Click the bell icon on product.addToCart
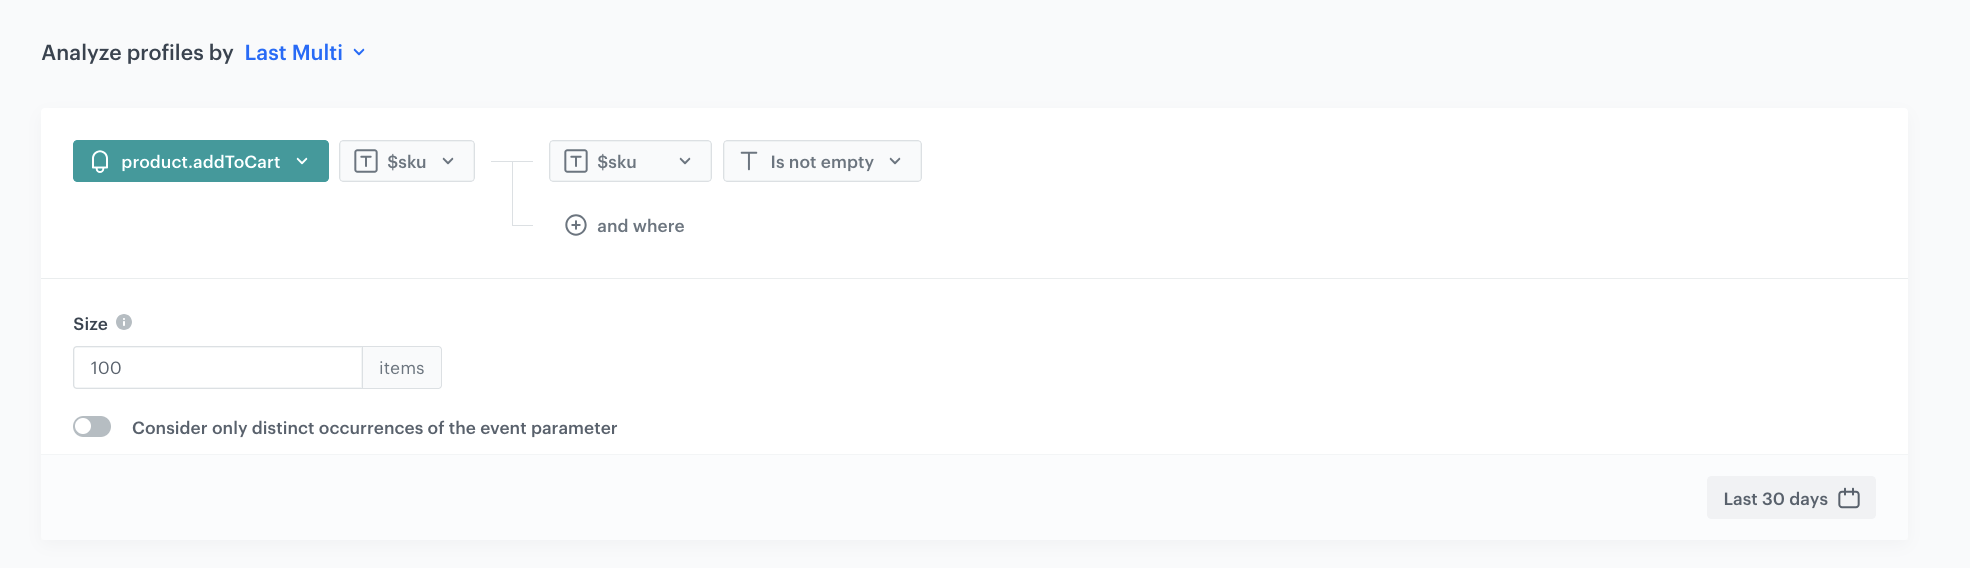 pos(100,162)
